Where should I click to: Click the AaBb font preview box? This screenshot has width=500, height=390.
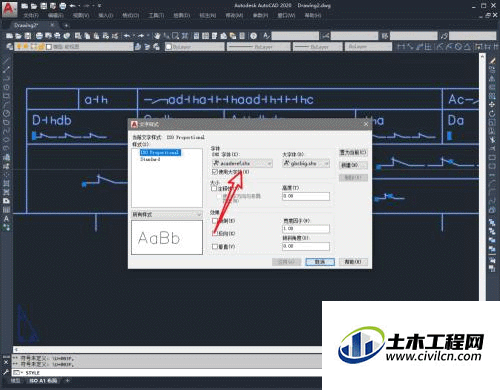tap(167, 237)
